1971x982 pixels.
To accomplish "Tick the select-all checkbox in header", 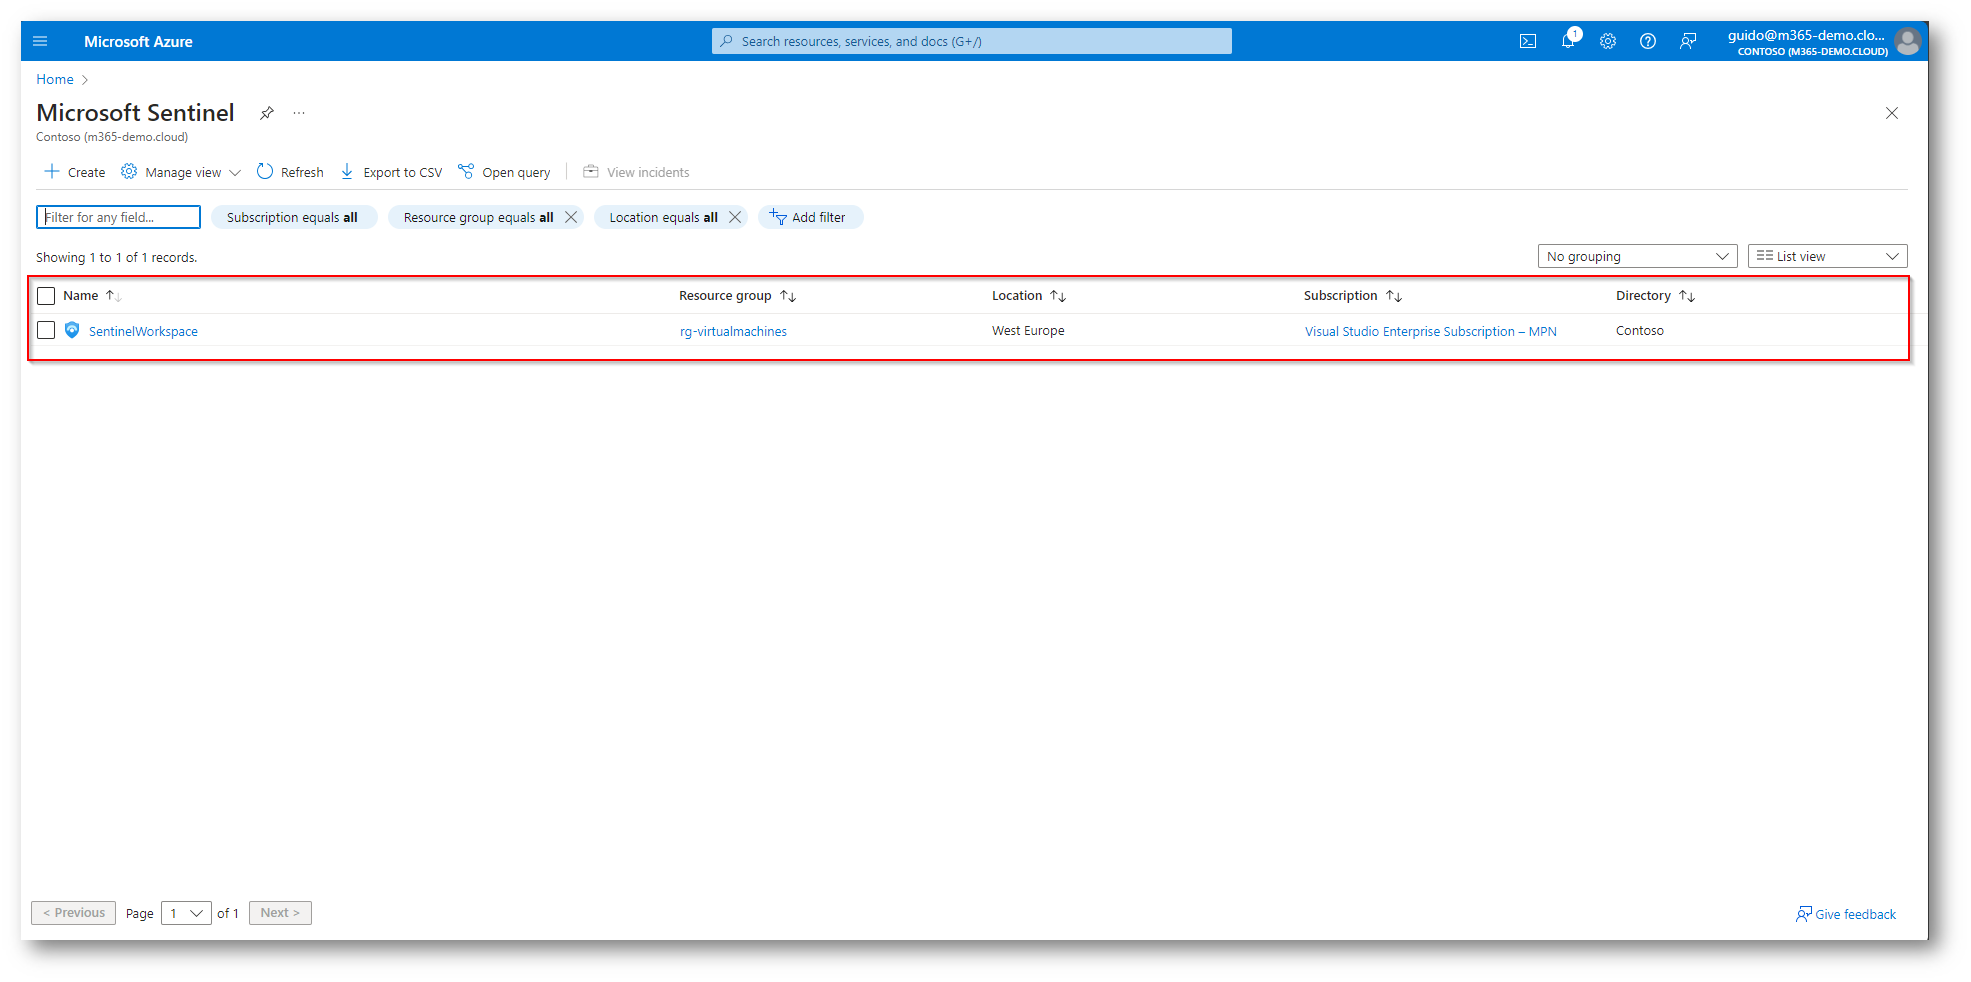I will pyautogui.click(x=46, y=296).
